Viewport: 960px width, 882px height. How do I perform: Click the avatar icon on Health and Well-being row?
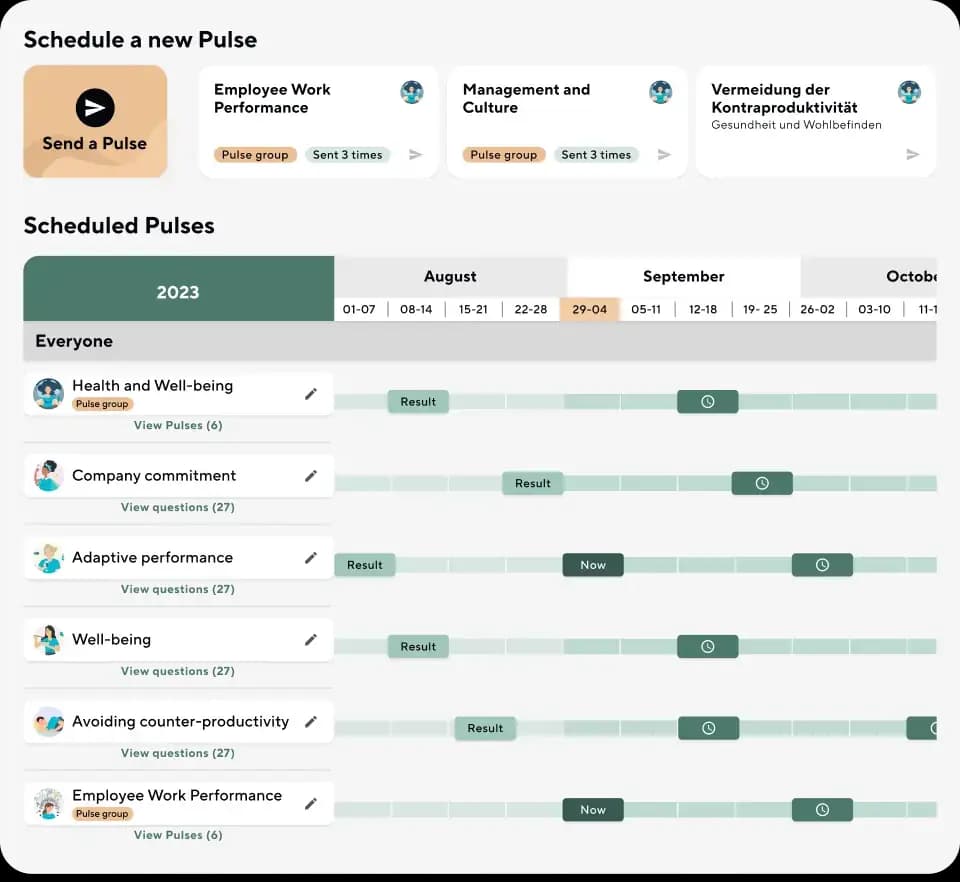[47, 393]
